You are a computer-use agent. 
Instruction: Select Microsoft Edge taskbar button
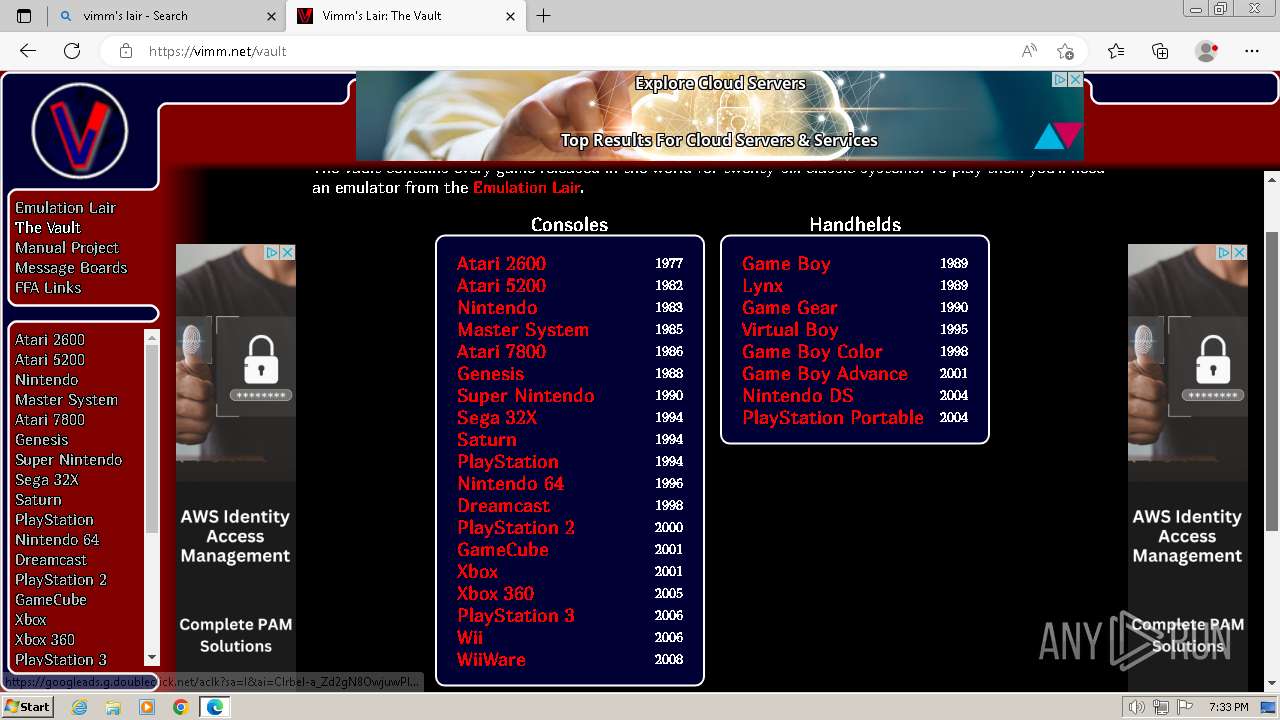click(x=214, y=707)
